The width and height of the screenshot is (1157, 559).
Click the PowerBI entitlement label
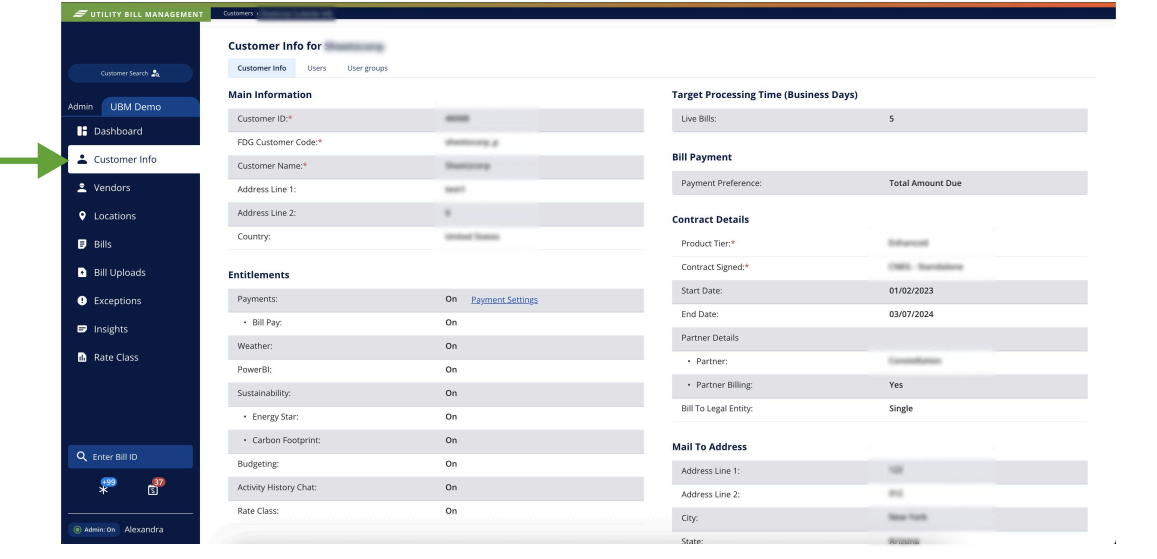tap(255, 369)
